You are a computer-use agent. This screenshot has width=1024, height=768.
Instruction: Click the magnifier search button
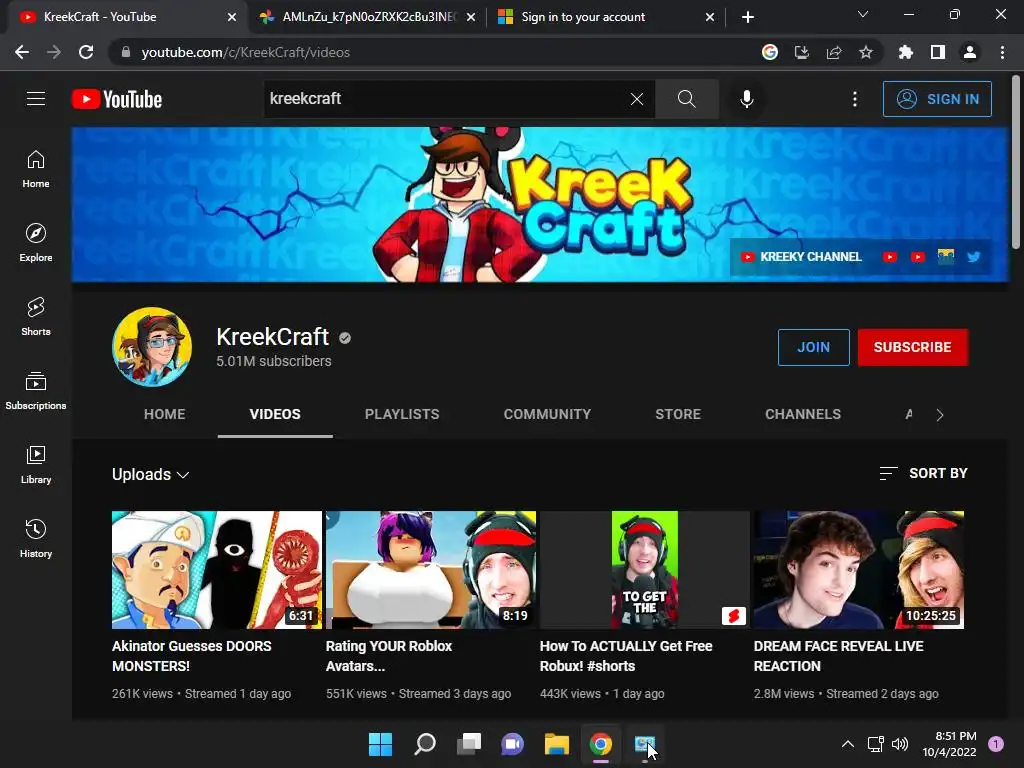pyautogui.click(x=686, y=99)
